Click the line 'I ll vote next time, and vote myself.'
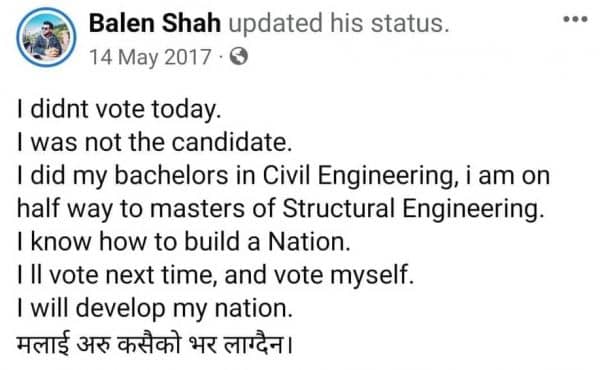Viewport: 600px width, 370px height. [x=215, y=275]
